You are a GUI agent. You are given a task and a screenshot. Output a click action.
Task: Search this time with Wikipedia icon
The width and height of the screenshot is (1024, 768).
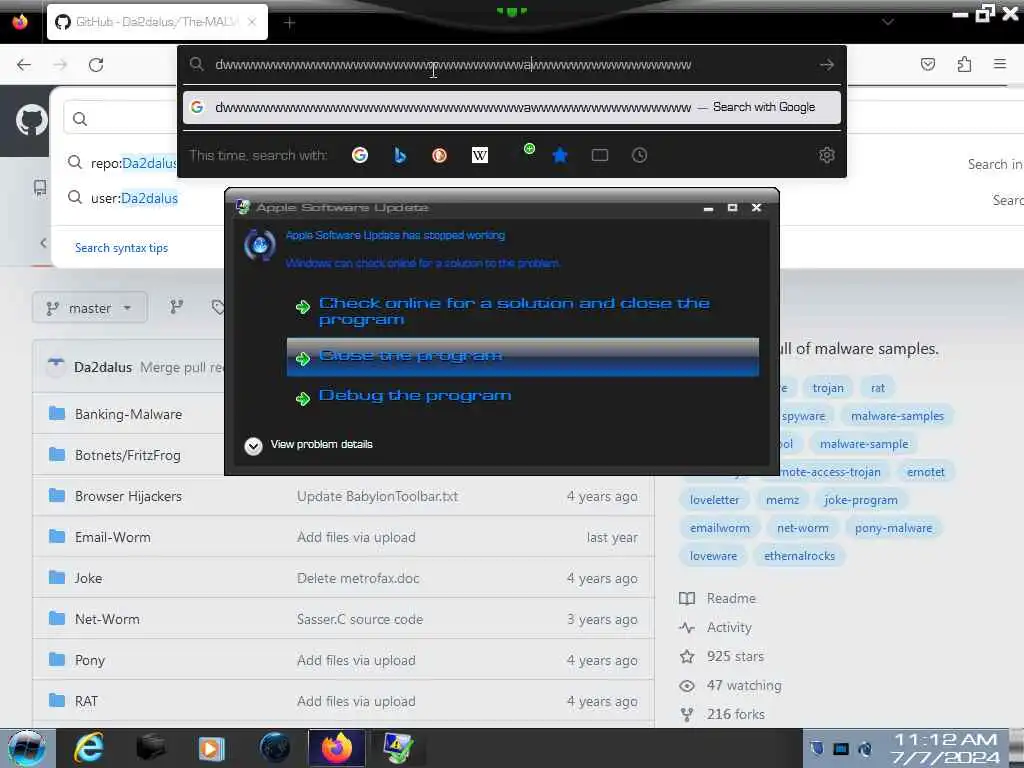point(479,155)
